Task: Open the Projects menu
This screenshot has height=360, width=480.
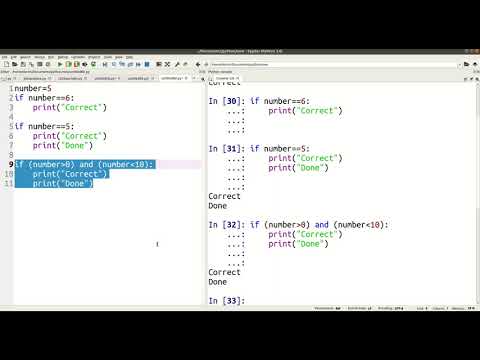Action: coord(94,57)
